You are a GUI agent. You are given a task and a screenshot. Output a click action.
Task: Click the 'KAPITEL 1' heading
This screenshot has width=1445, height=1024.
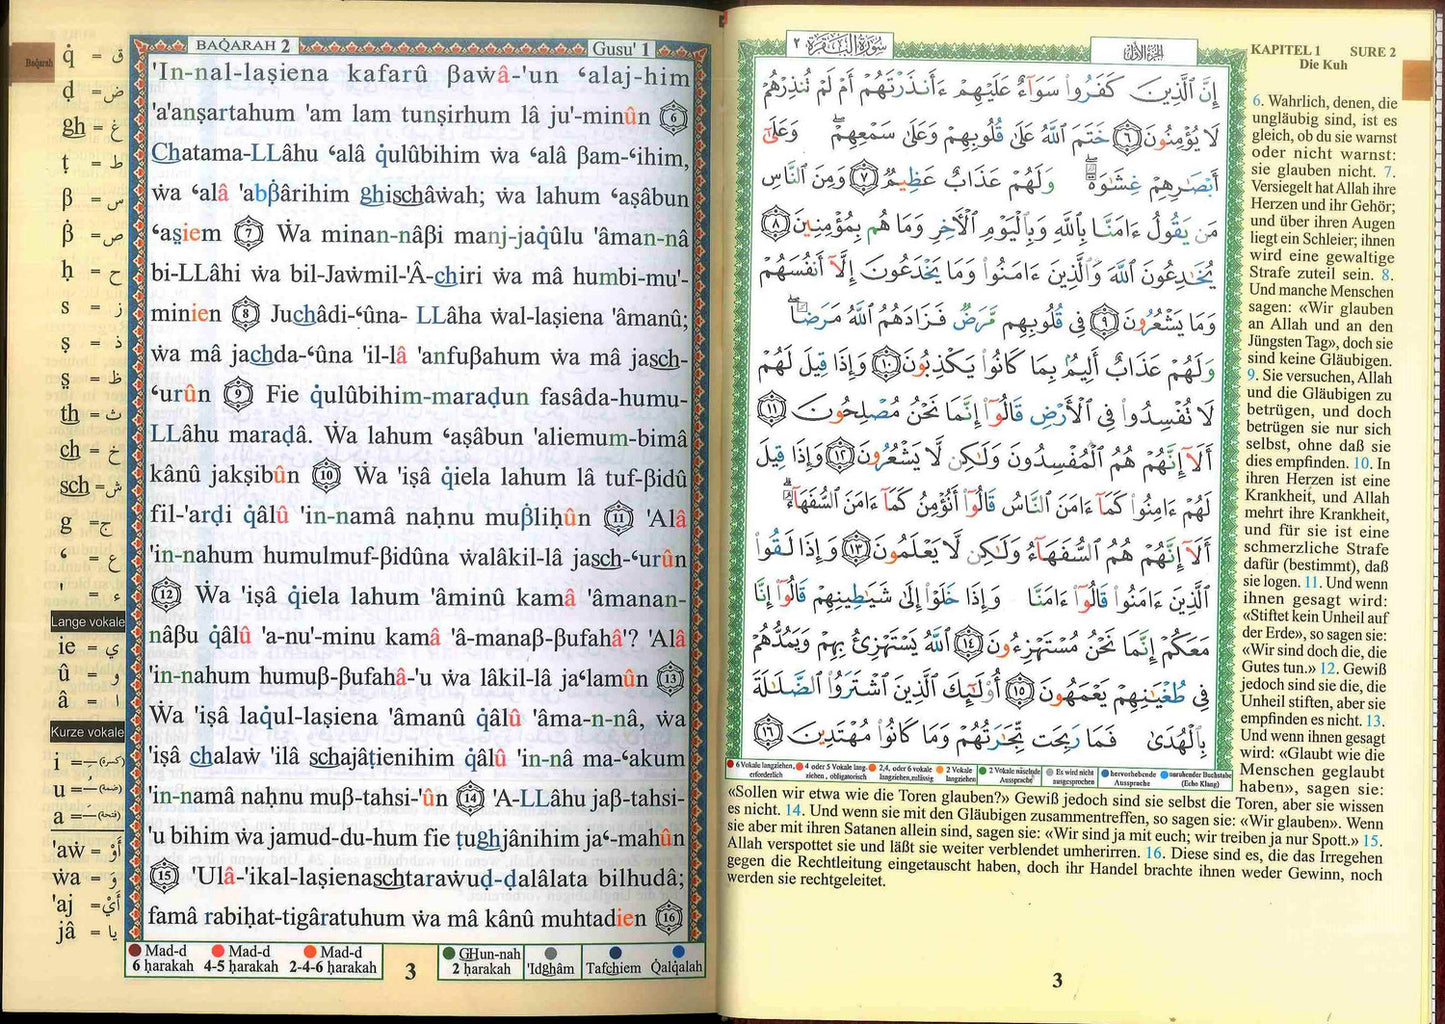pyautogui.click(x=1285, y=50)
